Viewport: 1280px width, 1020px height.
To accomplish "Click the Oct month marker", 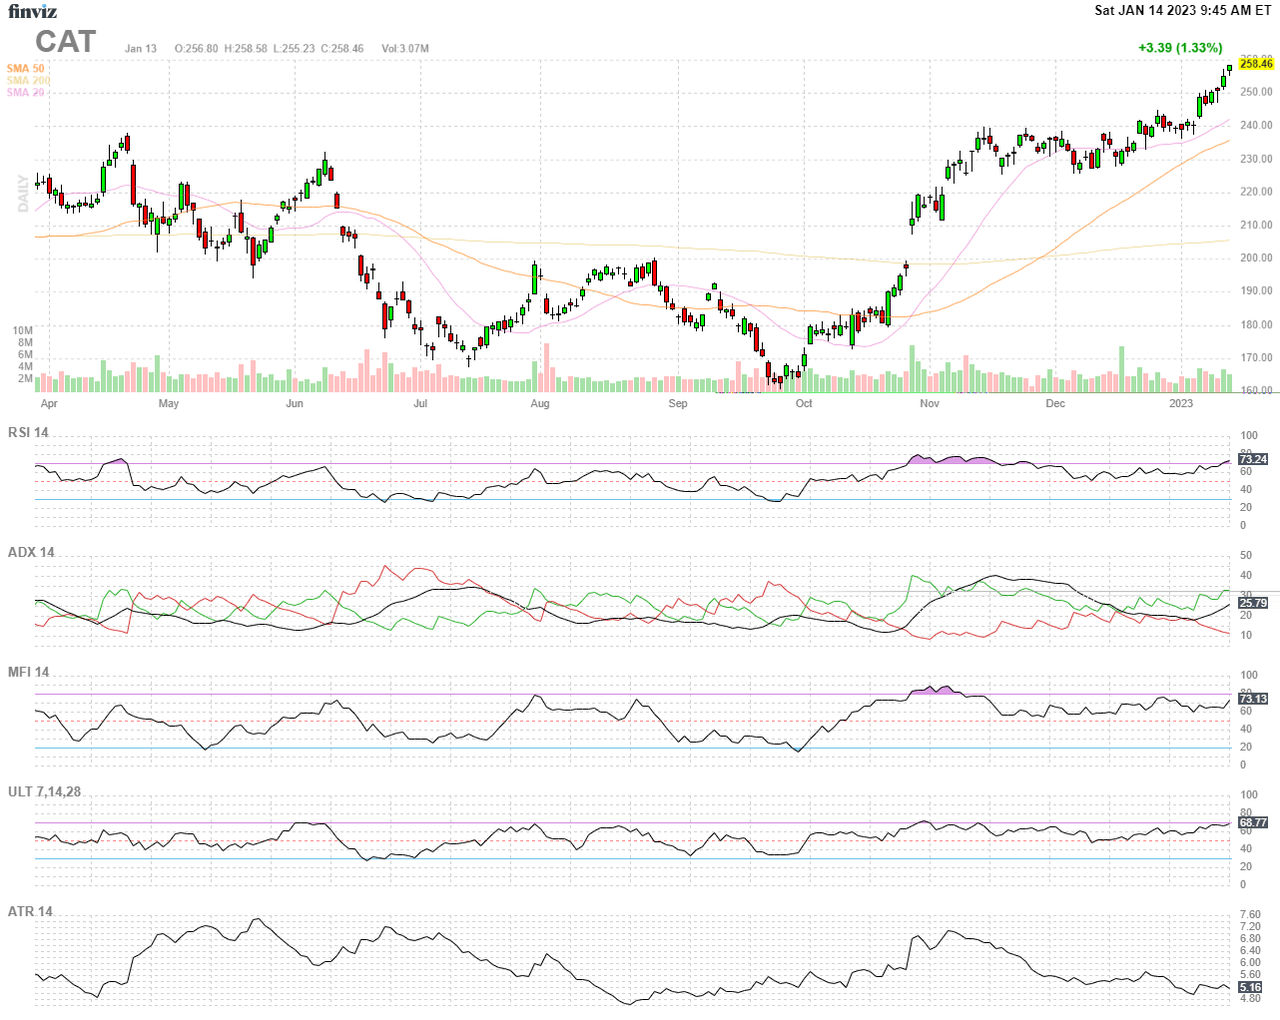I will pos(804,404).
